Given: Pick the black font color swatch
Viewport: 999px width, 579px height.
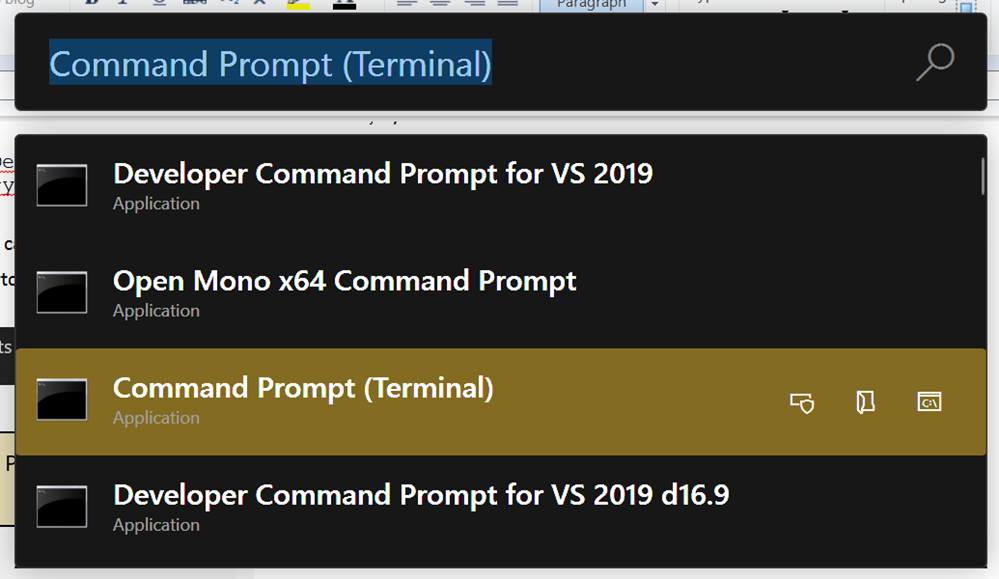Looking at the screenshot, I should pyautogui.click(x=344, y=5).
